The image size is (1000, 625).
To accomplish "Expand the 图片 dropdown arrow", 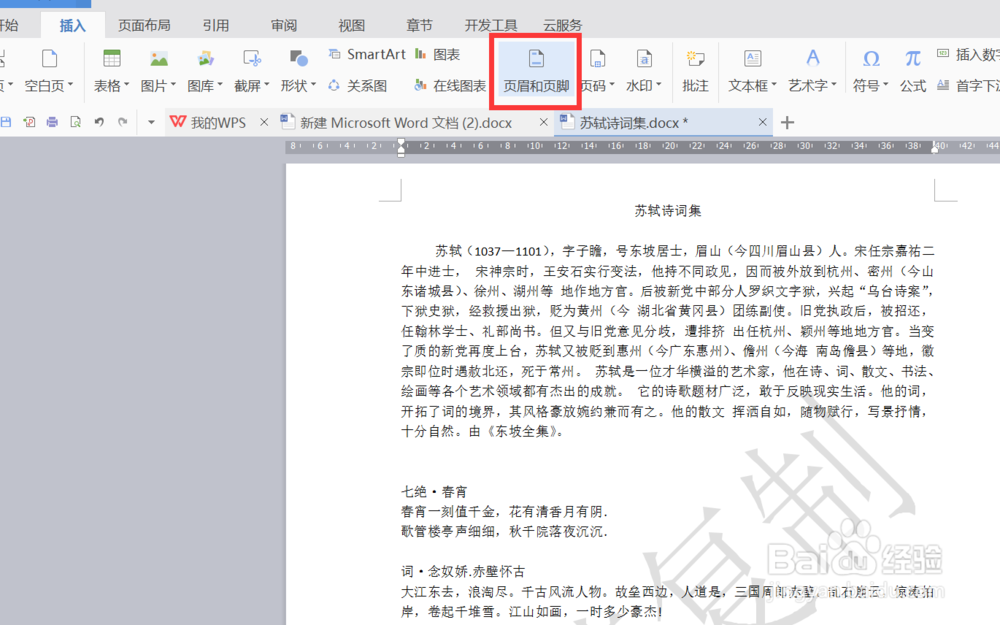I will (173, 85).
